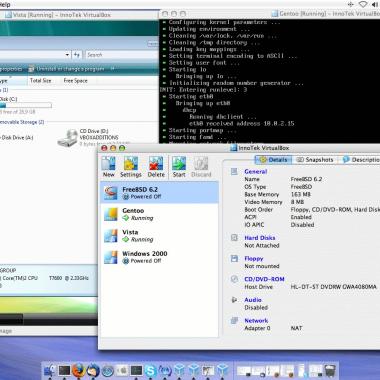
Task: Click the 'Not Attached' hard disk text
Action: [262, 245]
